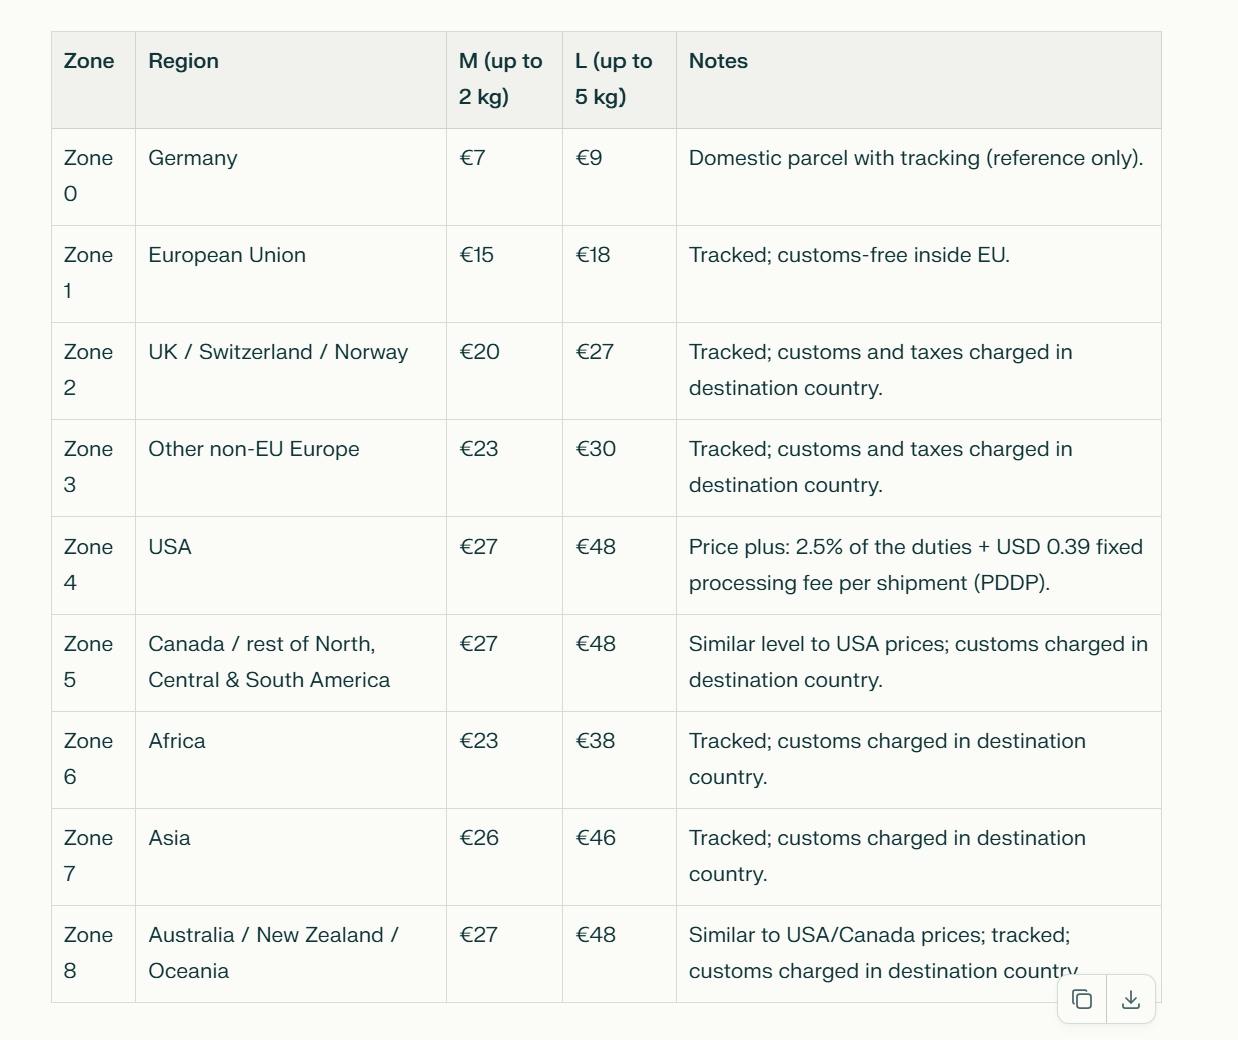
Task: Click UK / Switzerland / Norway cell
Action: 278,352
